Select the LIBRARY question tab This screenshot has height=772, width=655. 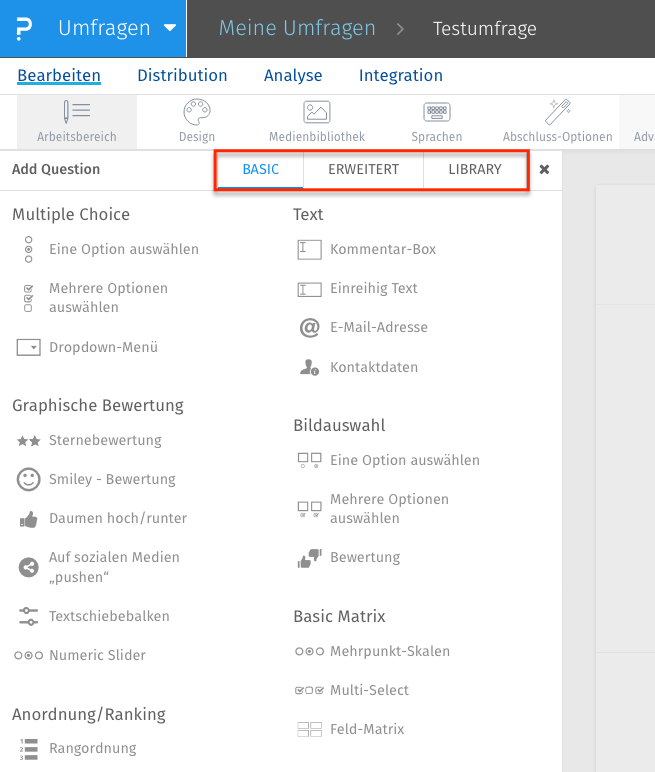pos(475,169)
